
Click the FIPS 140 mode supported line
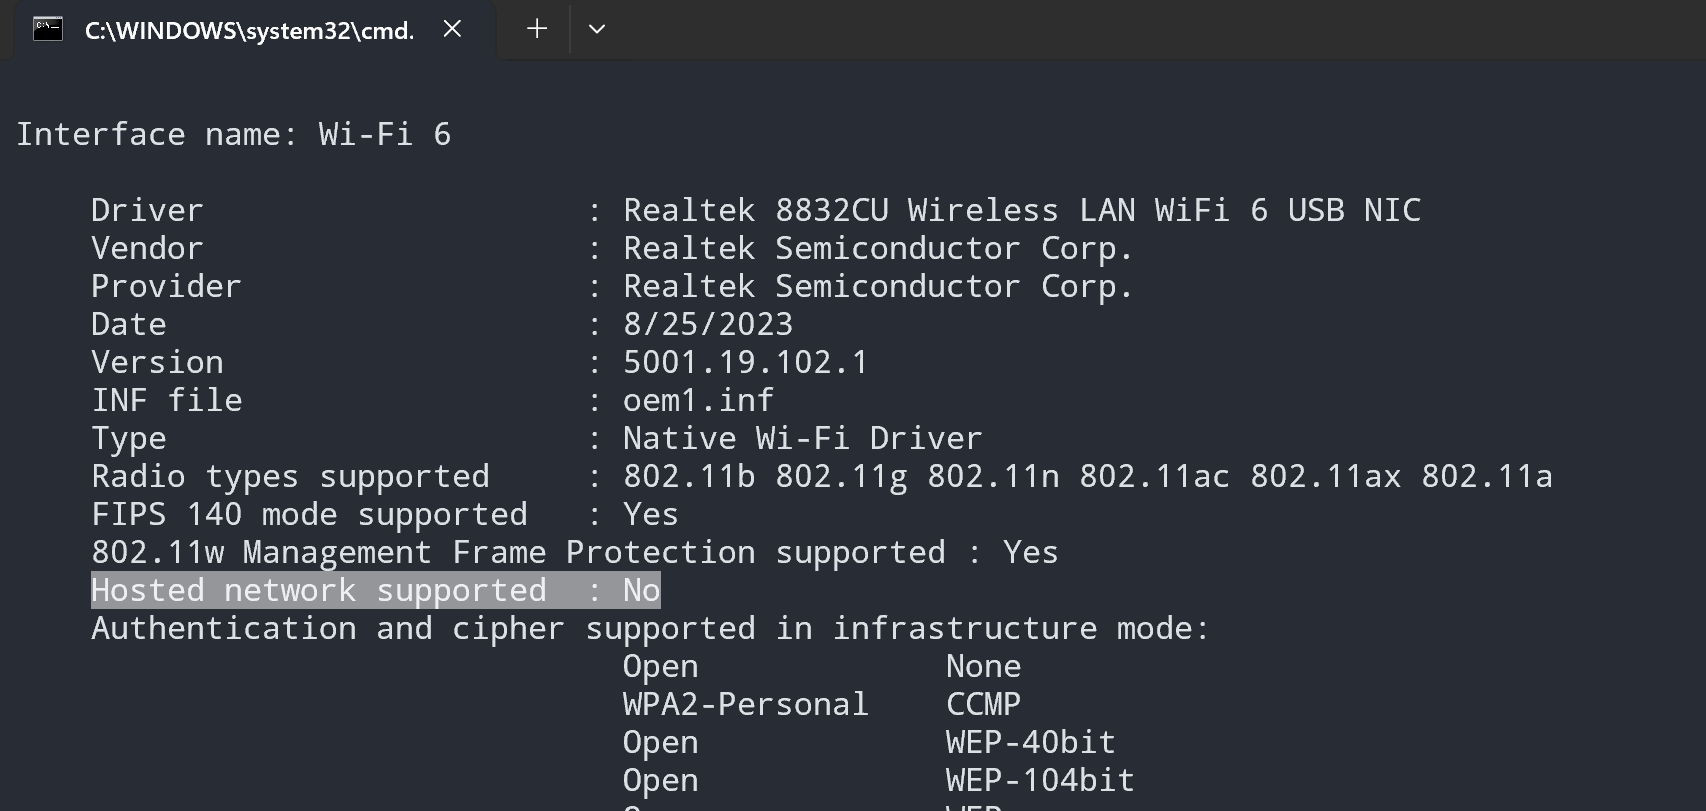[x=385, y=515]
